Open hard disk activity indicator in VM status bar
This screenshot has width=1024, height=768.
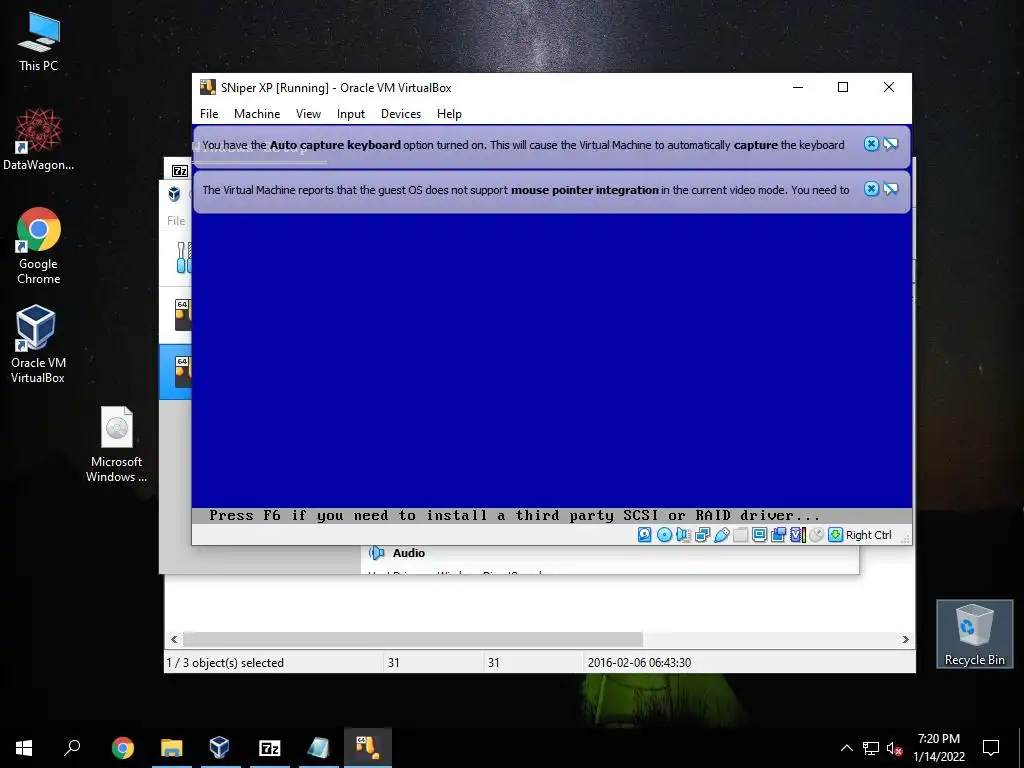point(645,535)
